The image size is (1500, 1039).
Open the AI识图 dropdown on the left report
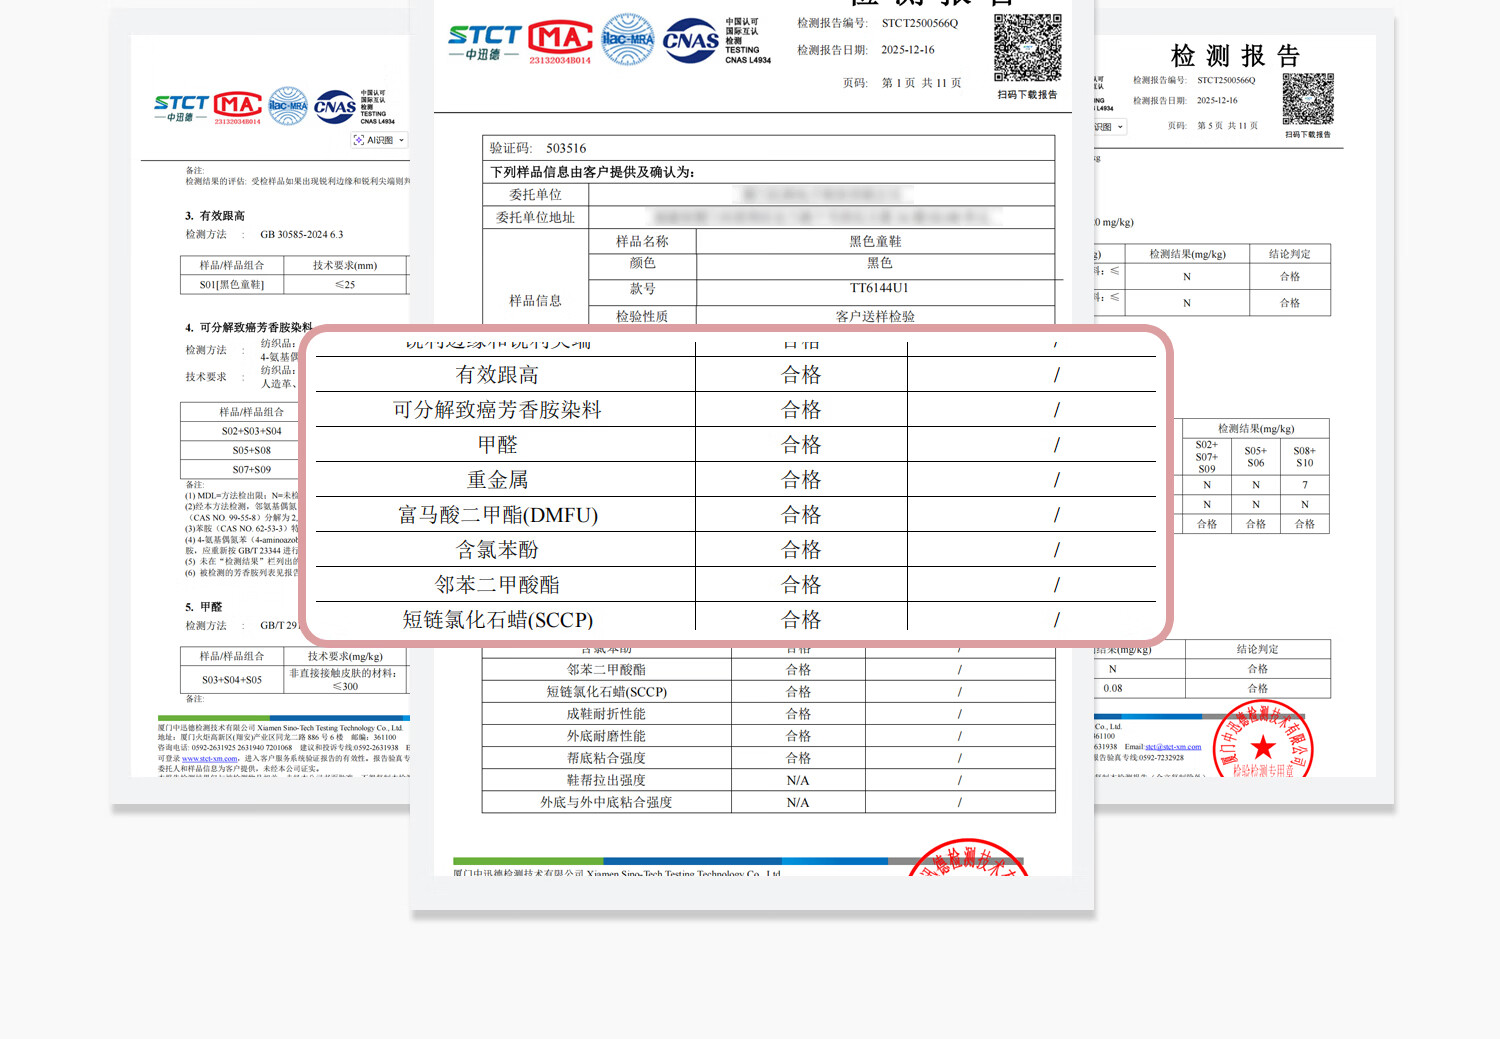[x=379, y=140]
